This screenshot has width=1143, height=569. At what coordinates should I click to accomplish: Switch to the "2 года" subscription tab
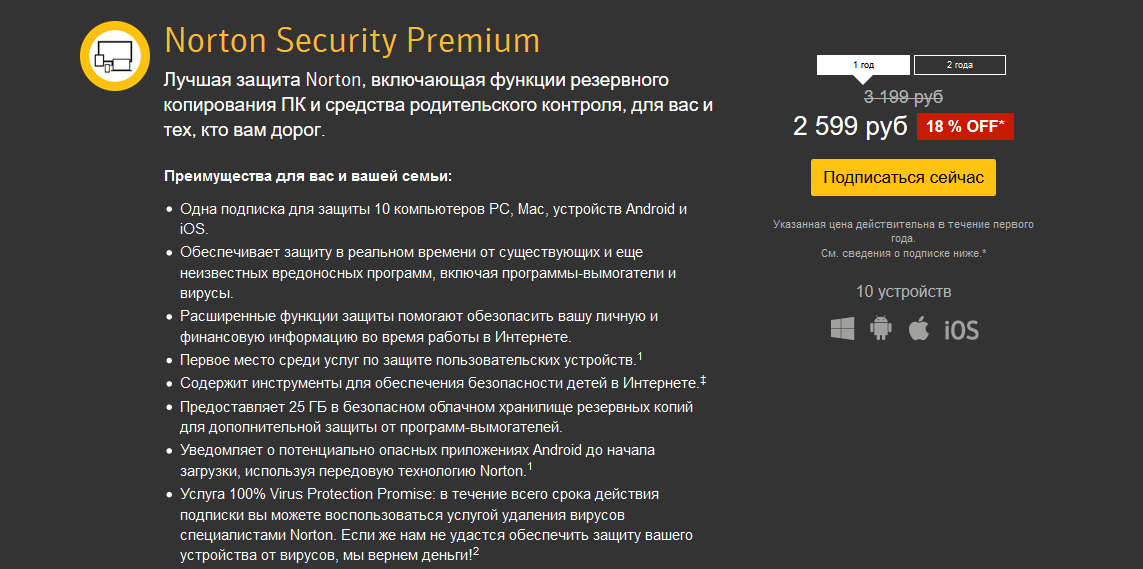(959, 65)
